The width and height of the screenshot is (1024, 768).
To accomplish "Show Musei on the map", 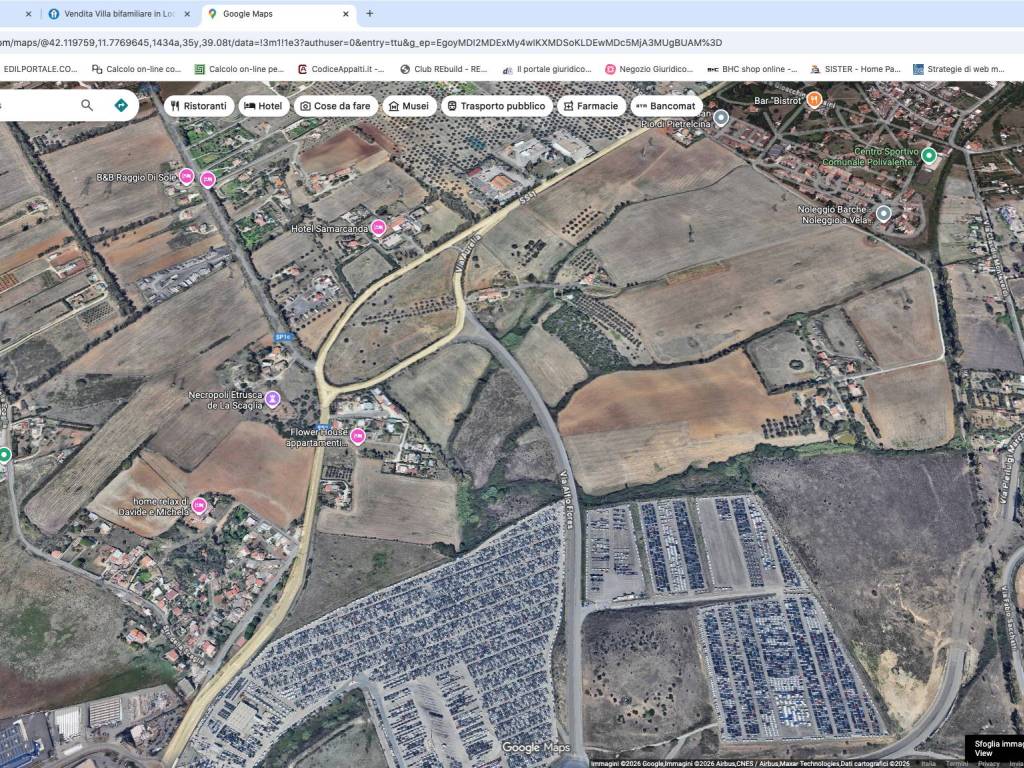I will (x=408, y=106).
